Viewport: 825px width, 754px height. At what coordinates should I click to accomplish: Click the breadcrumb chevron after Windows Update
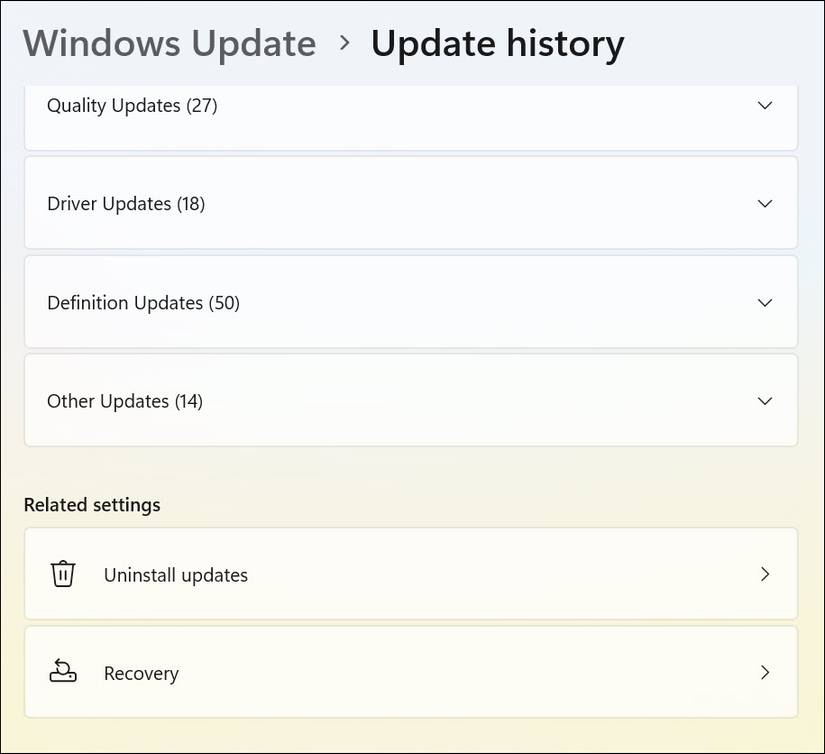[345, 43]
